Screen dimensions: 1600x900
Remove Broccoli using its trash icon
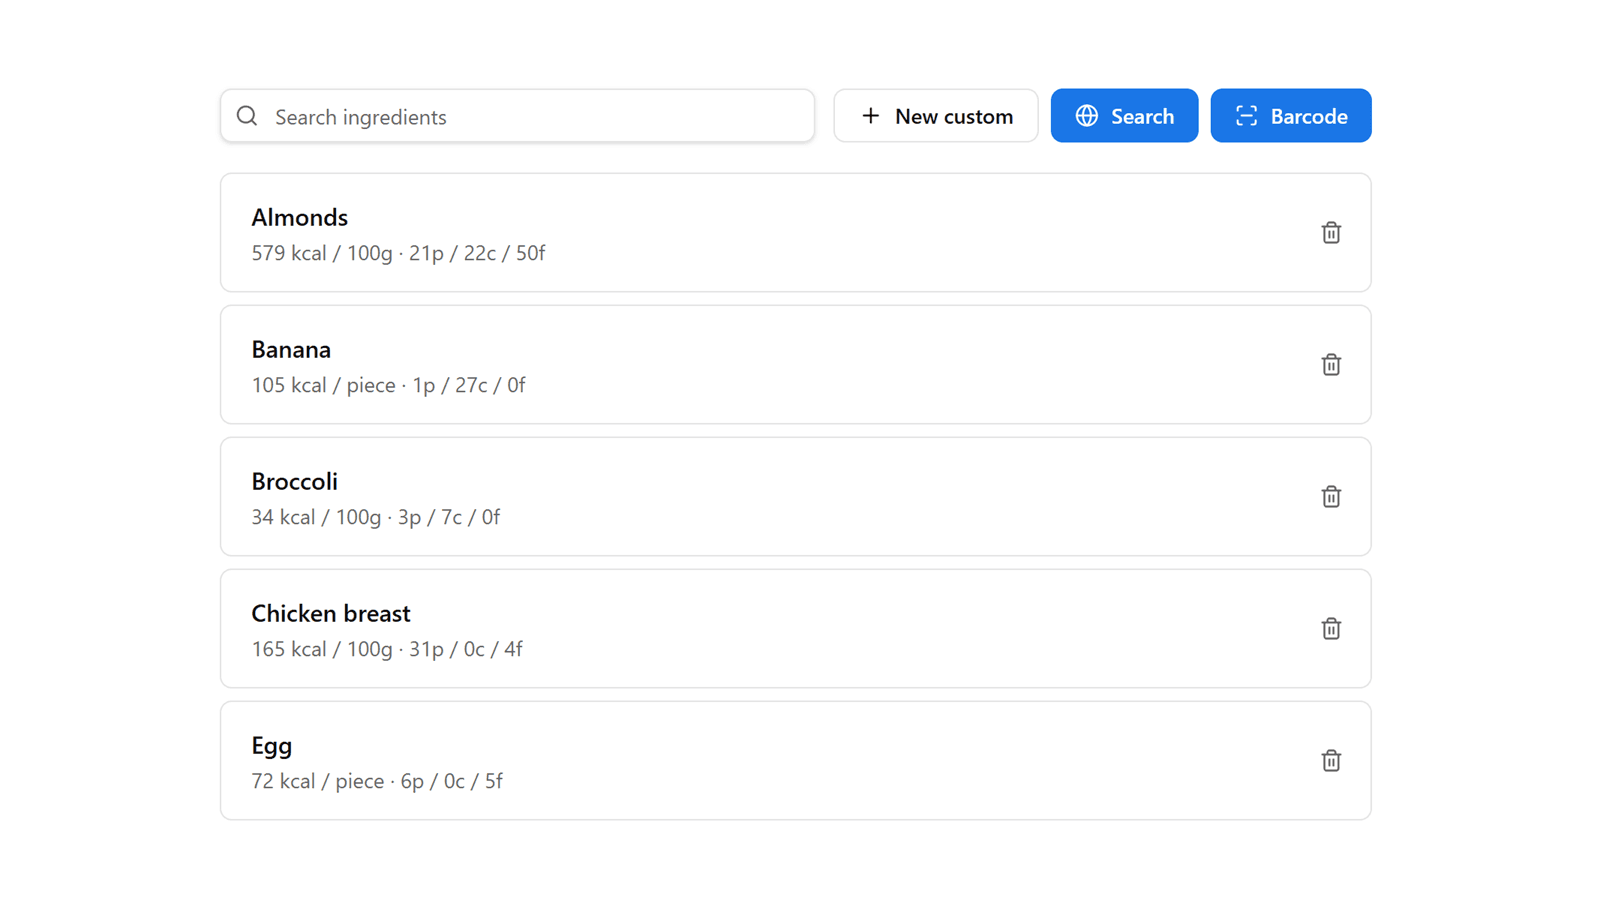(1330, 496)
